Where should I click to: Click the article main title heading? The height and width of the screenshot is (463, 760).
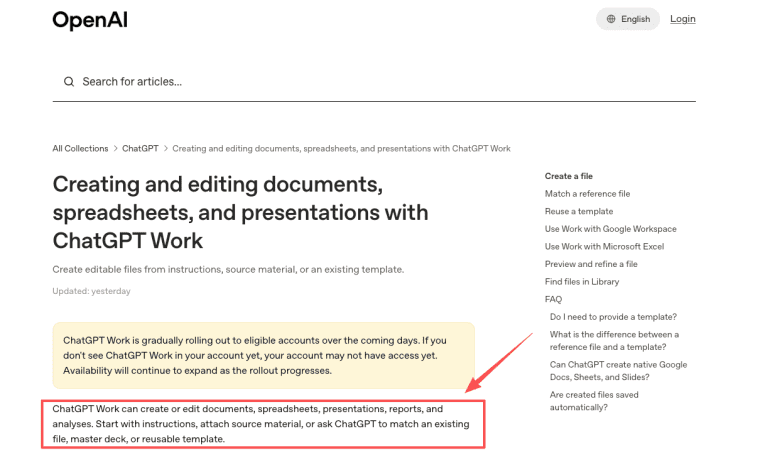click(x=240, y=212)
